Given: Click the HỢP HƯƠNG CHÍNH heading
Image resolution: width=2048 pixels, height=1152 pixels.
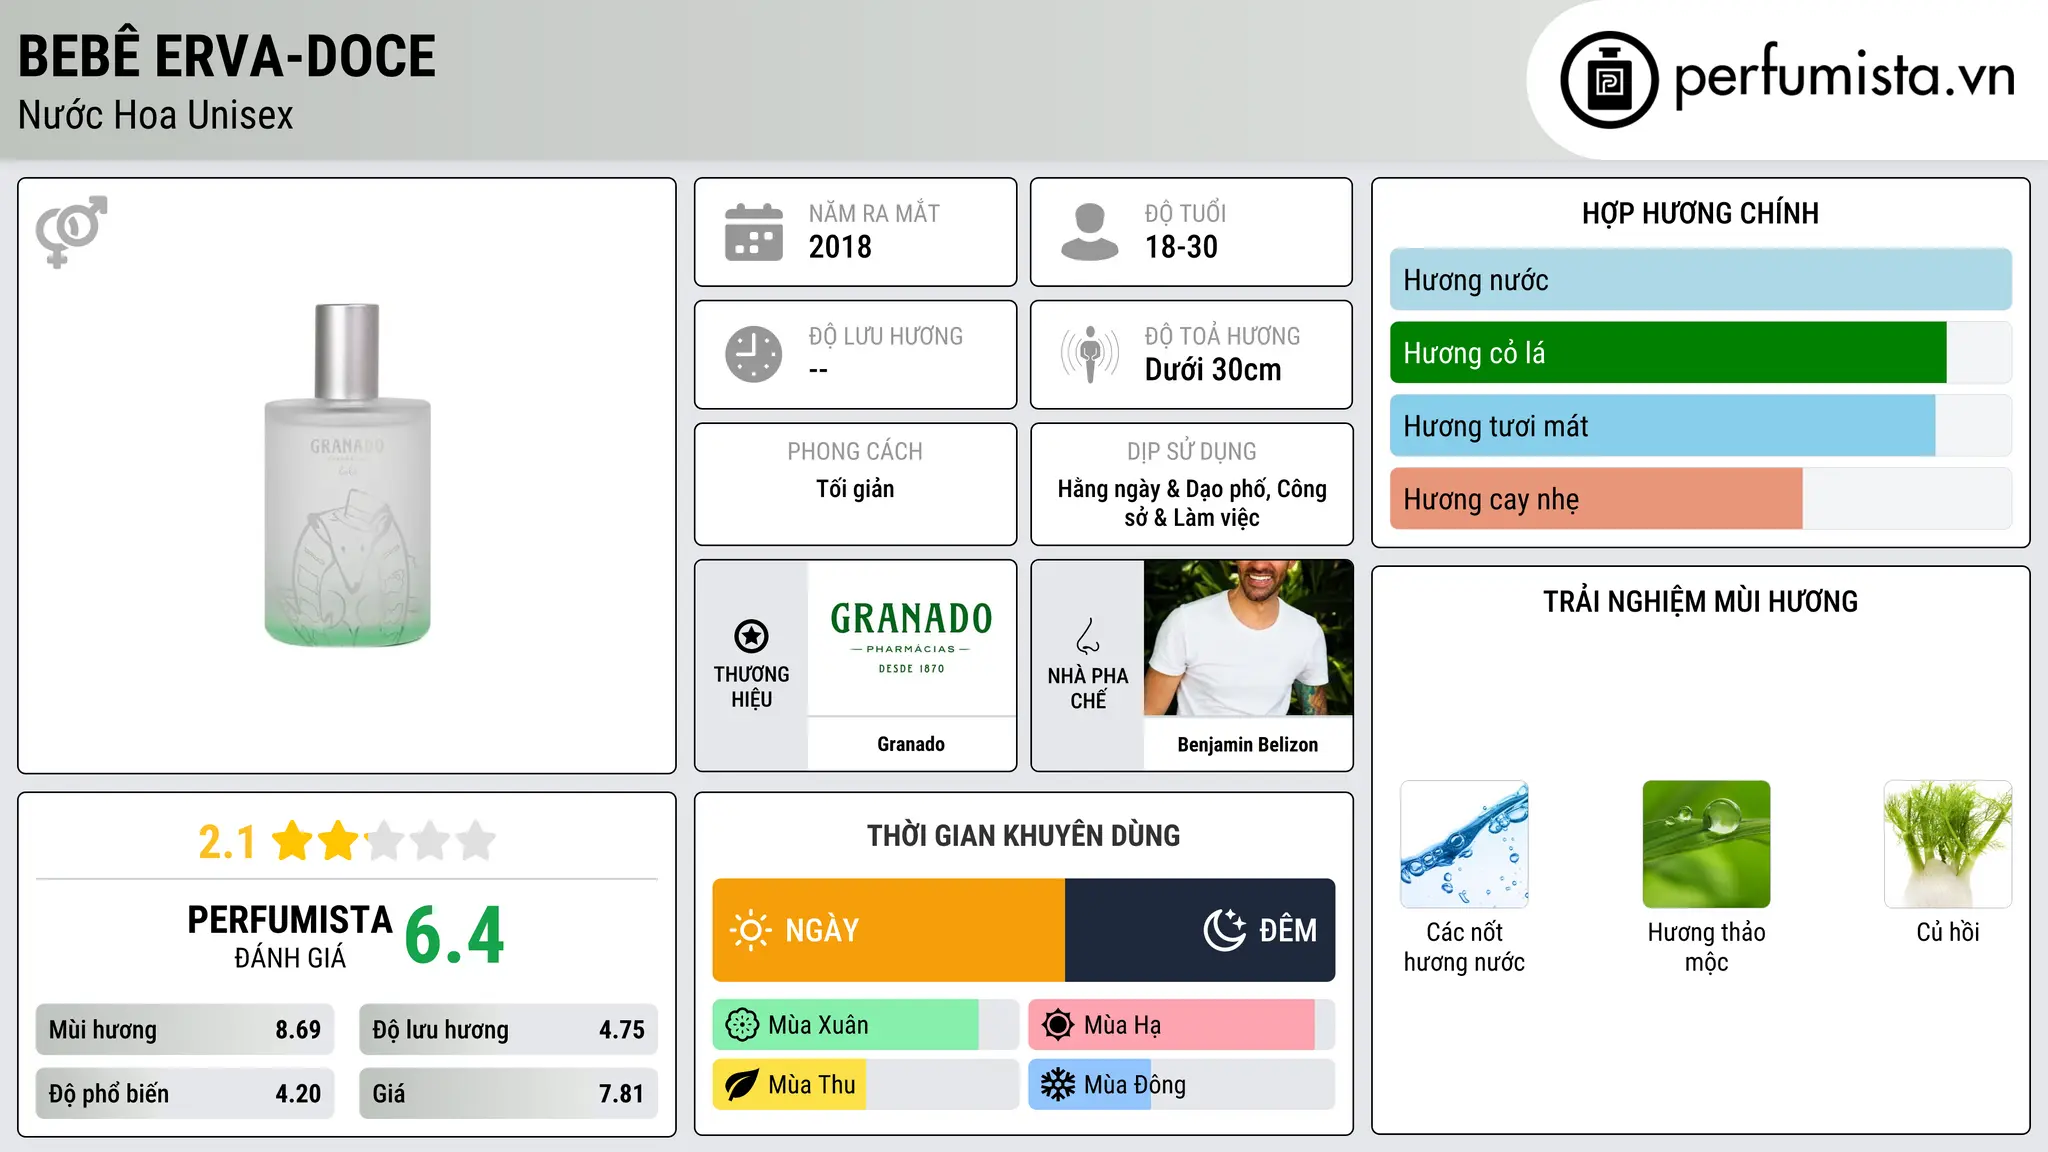Looking at the screenshot, I should tap(1700, 213).
